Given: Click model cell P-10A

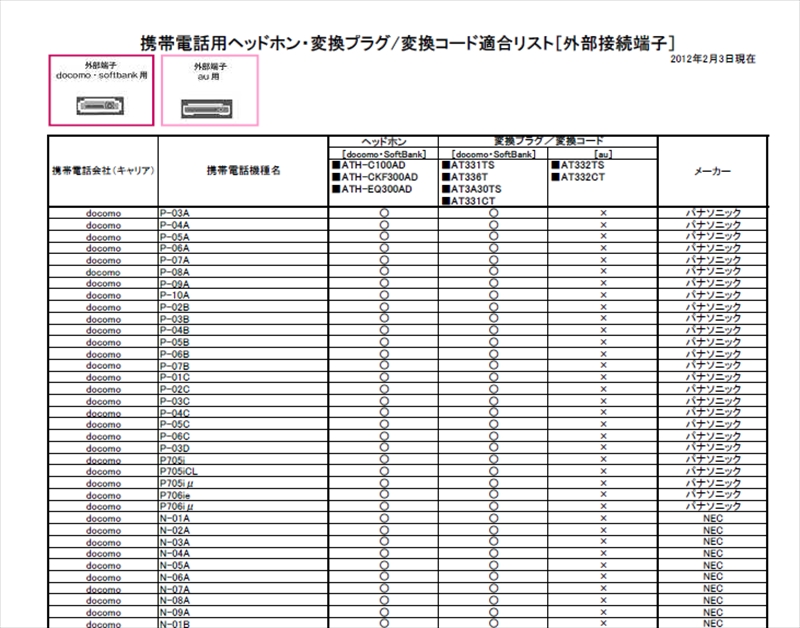Looking at the screenshot, I should coord(243,295).
